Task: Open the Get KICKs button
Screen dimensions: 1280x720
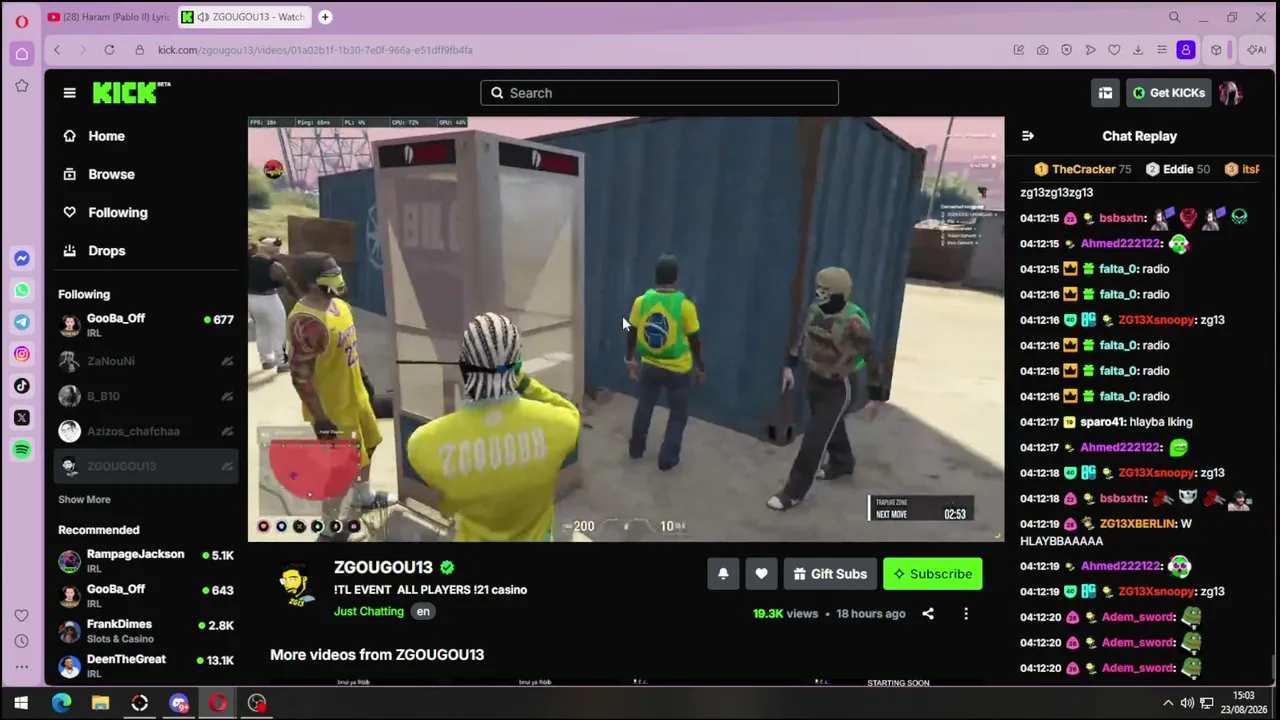Action: coord(1168,93)
